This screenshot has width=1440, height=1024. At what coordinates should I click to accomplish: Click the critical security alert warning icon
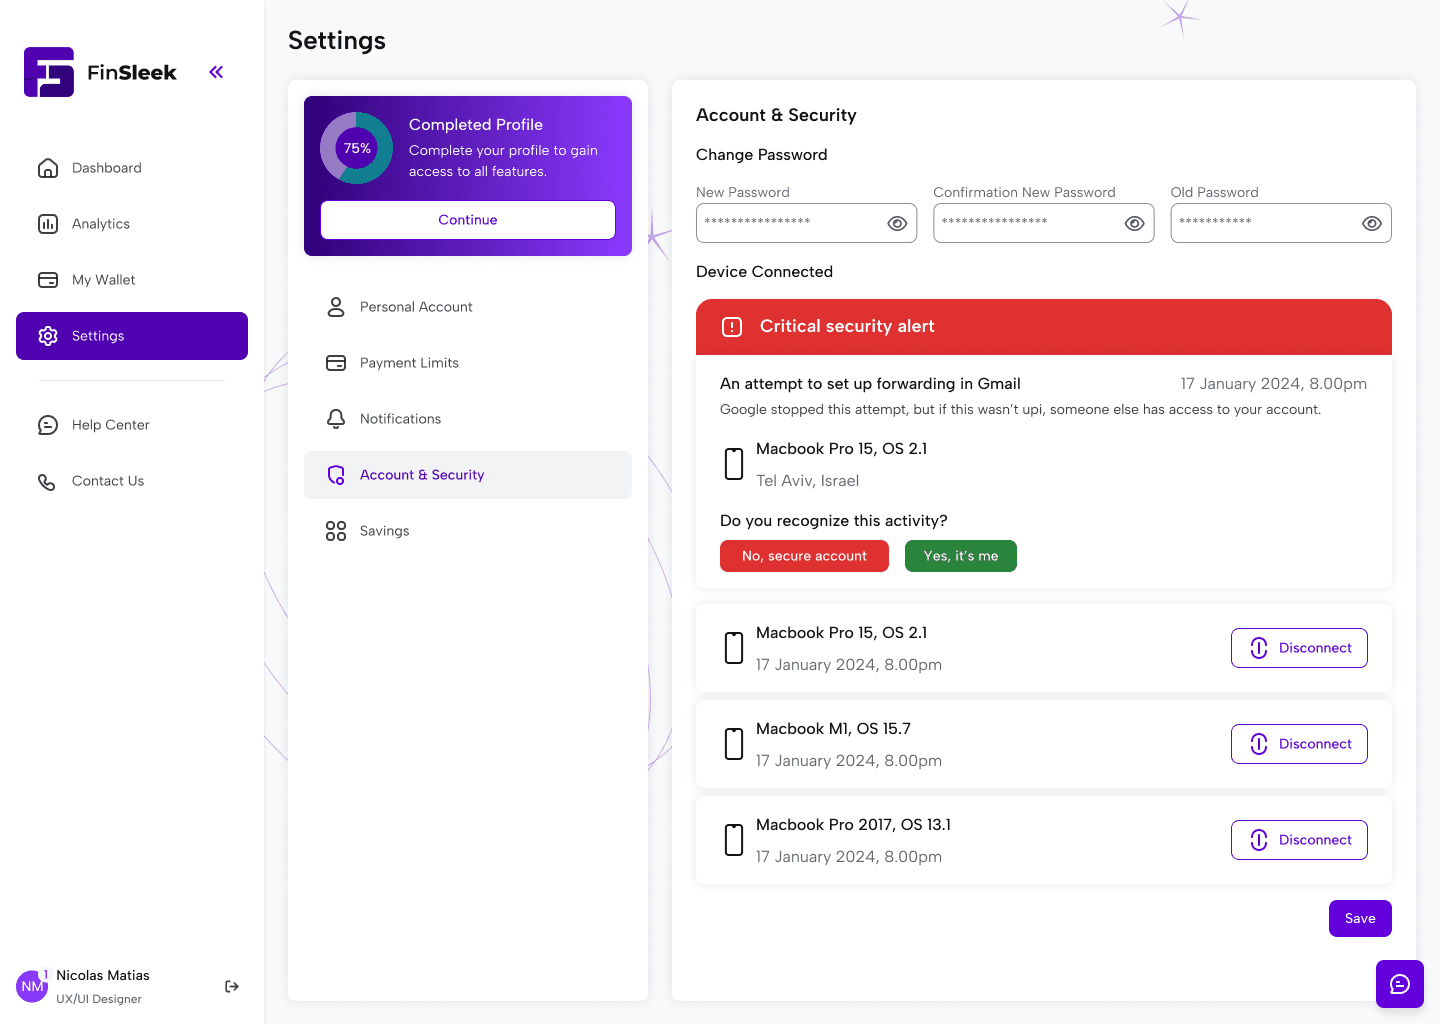732,327
